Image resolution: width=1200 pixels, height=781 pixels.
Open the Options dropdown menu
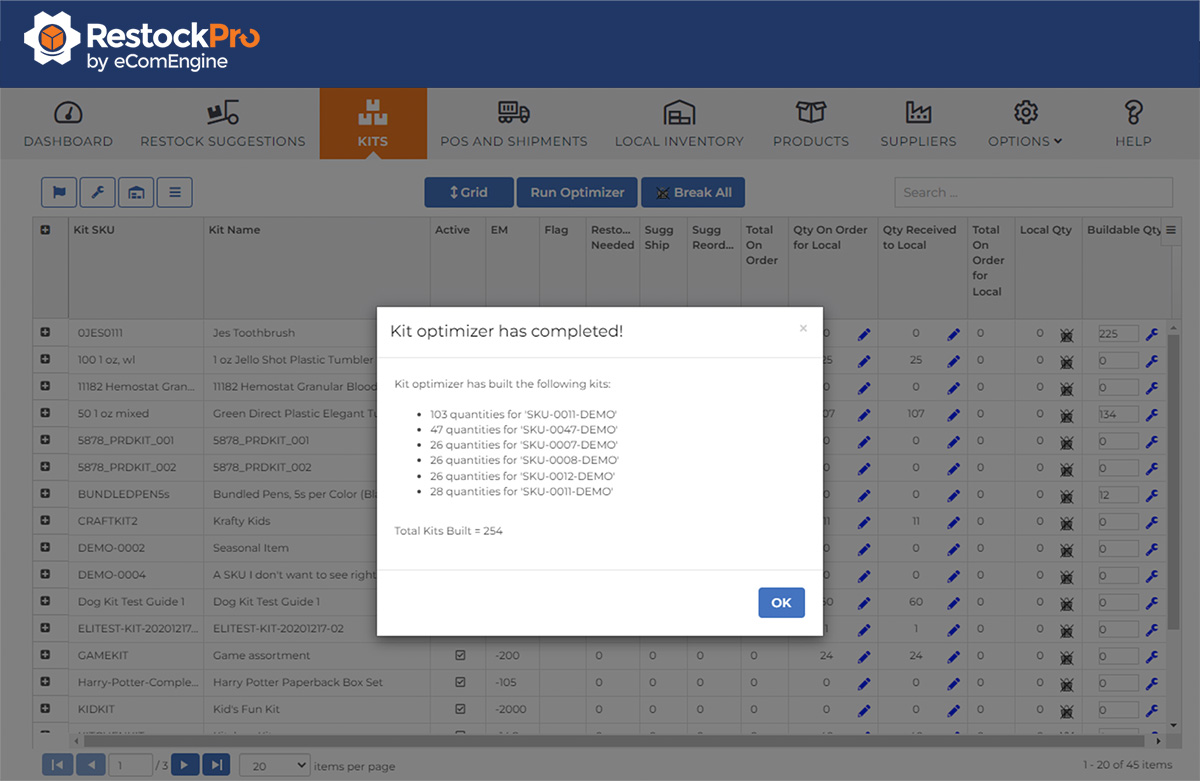click(x=1025, y=124)
